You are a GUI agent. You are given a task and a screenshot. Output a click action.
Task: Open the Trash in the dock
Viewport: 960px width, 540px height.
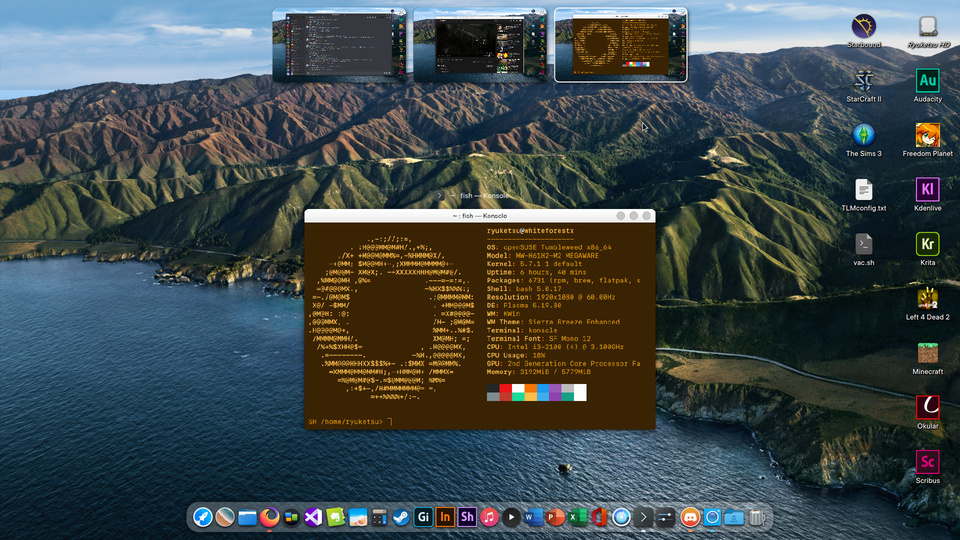757,517
